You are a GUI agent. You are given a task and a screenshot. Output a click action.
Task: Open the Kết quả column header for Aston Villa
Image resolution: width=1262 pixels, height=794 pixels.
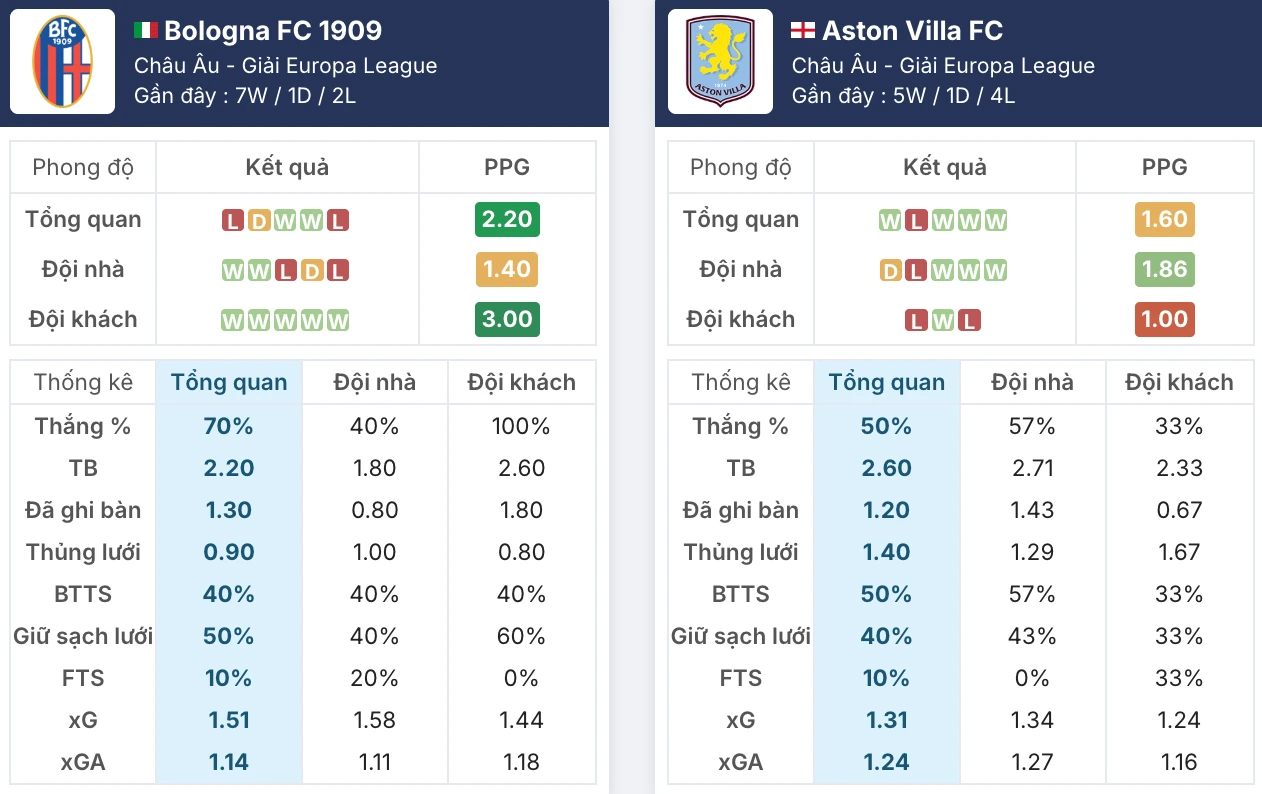(944, 167)
